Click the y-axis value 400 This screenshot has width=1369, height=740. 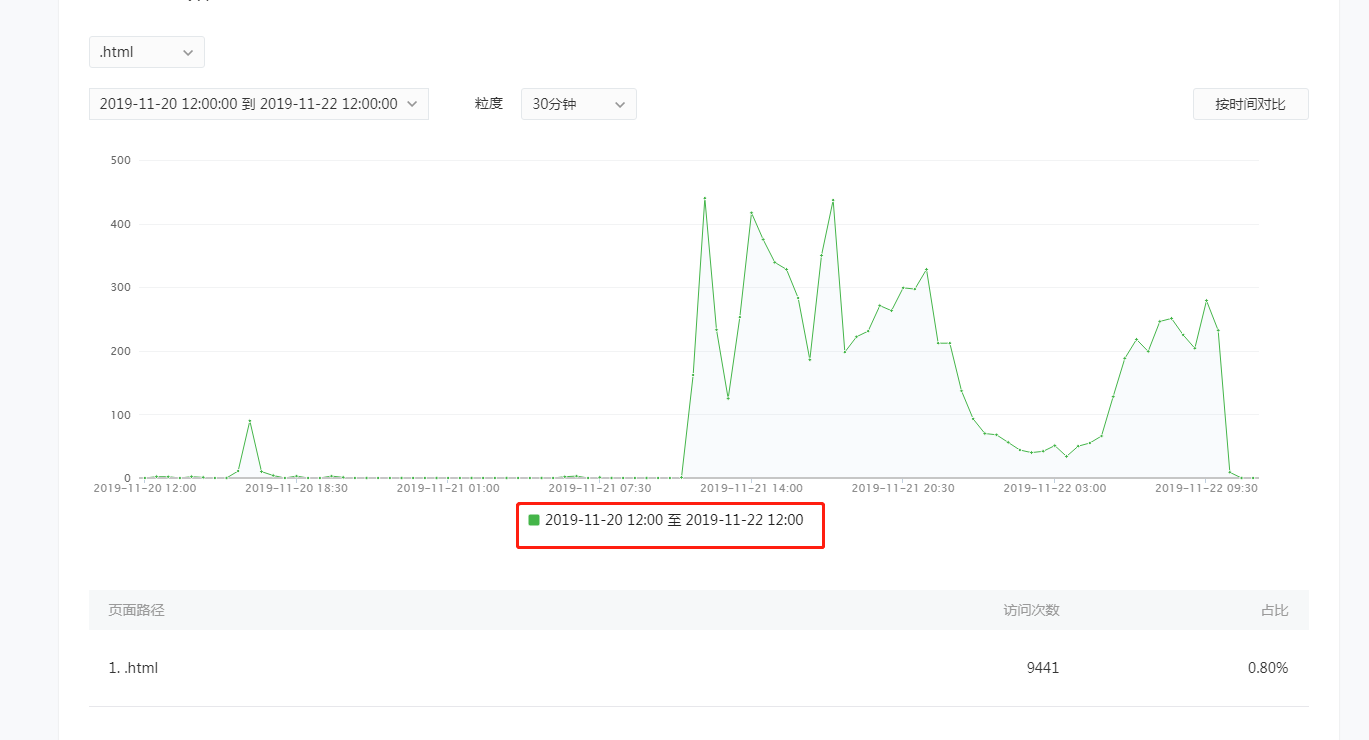point(120,224)
